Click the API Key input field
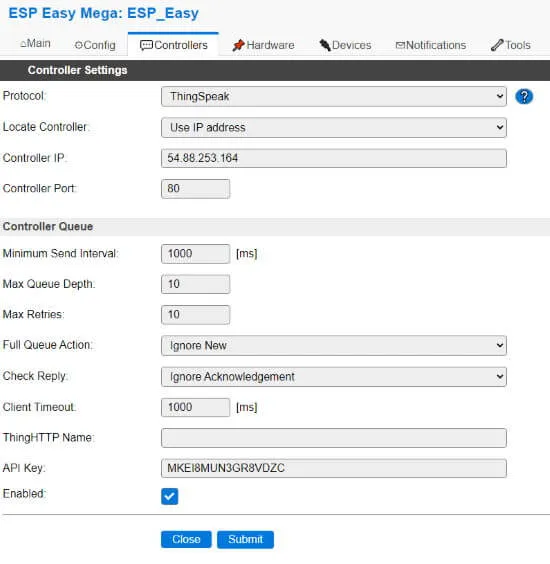Screen dimensions: 550x564 tap(334, 468)
